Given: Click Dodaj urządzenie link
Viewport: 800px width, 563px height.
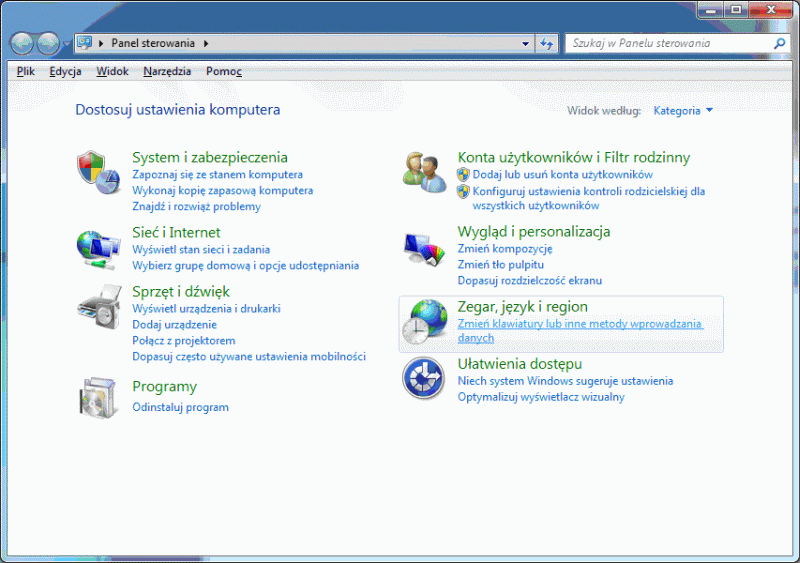Looking at the screenshot, I should pyautogui.click(x=174, y=325).
